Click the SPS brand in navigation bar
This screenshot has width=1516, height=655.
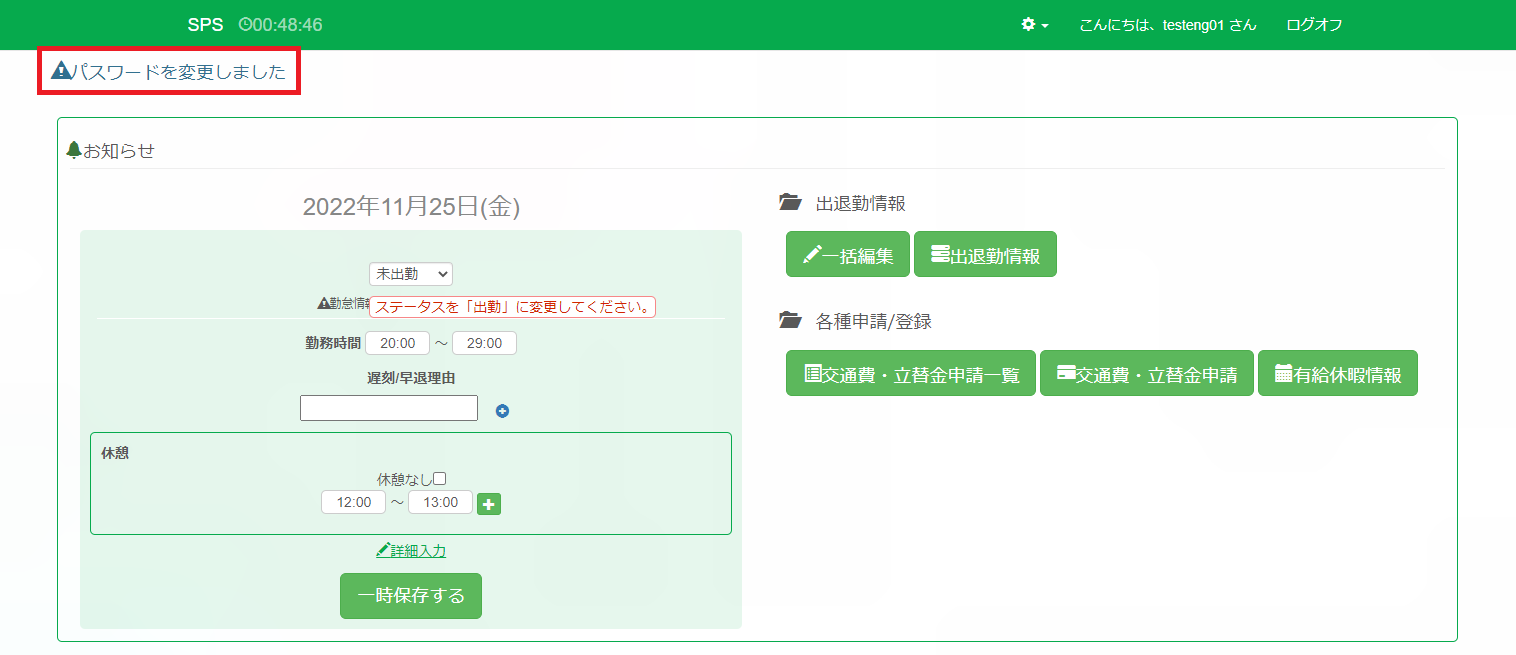pyautogui.click(x=205, y=25)
